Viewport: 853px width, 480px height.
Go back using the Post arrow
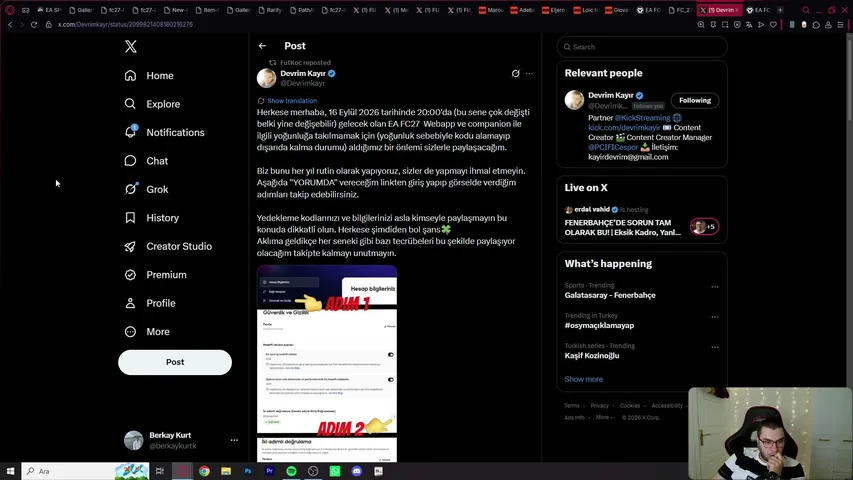[x=262, y=46]
